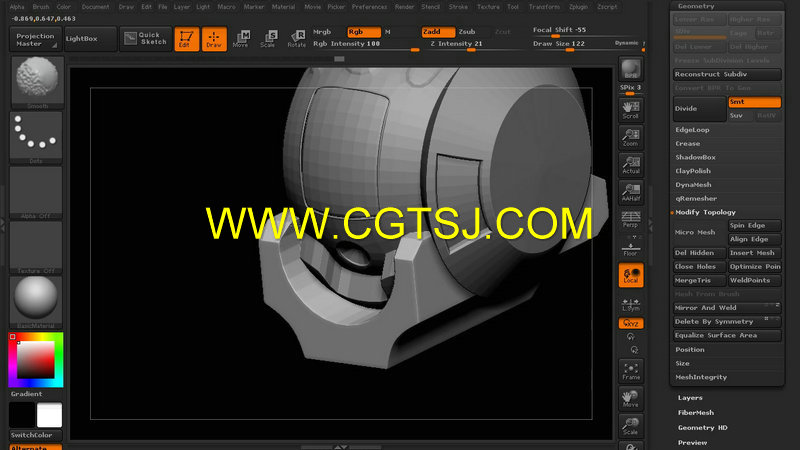Toggle Persp perspective view
Screen dimensions: 800x450
click(631, 220)
